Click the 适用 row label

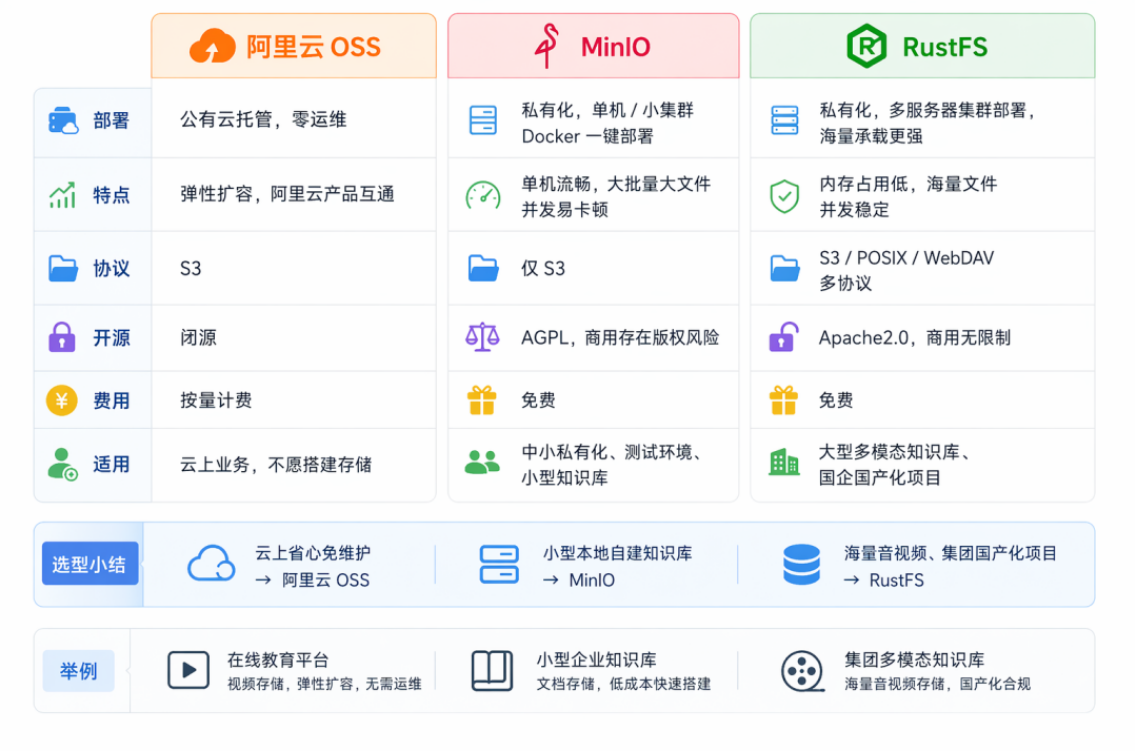111,464
